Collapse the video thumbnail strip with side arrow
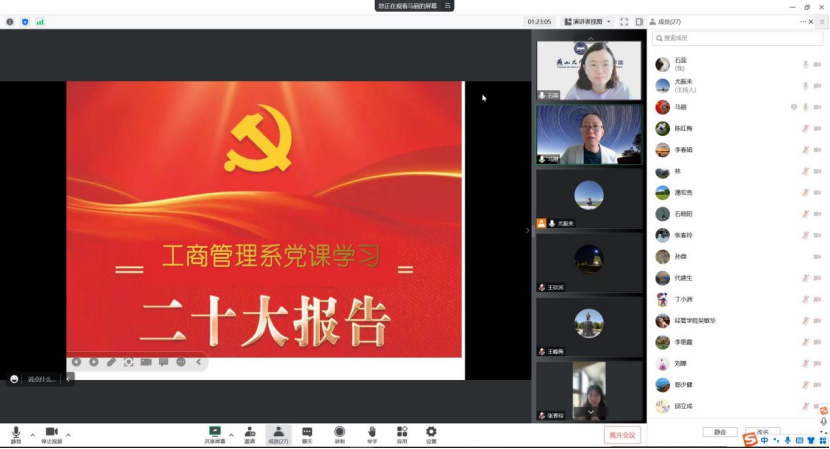The height and width of the screenshot is (449, 830). 528,231
